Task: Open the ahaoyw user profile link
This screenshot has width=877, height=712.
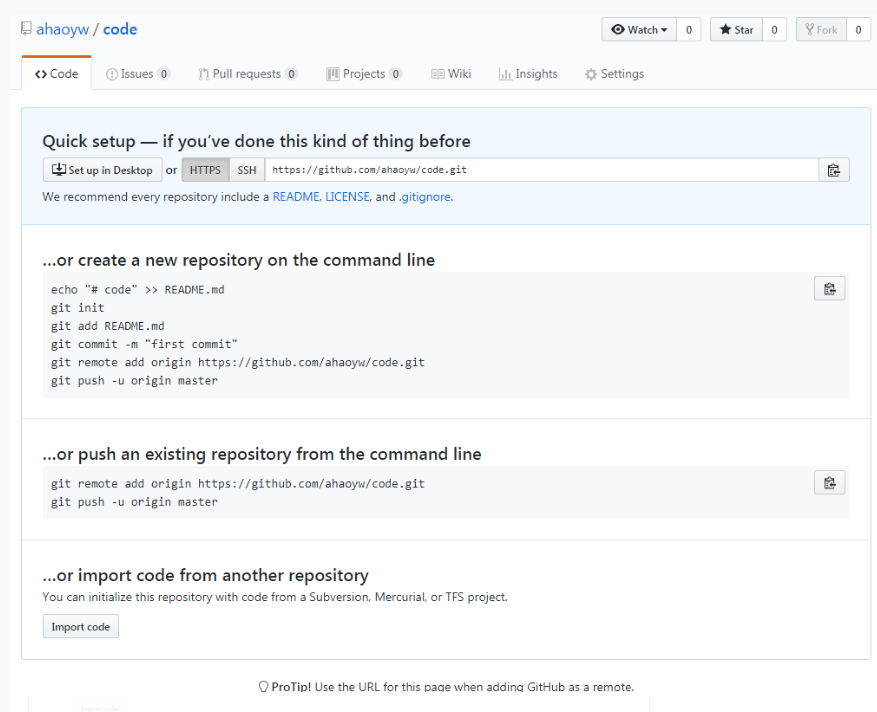Action: tap(62, 29)
